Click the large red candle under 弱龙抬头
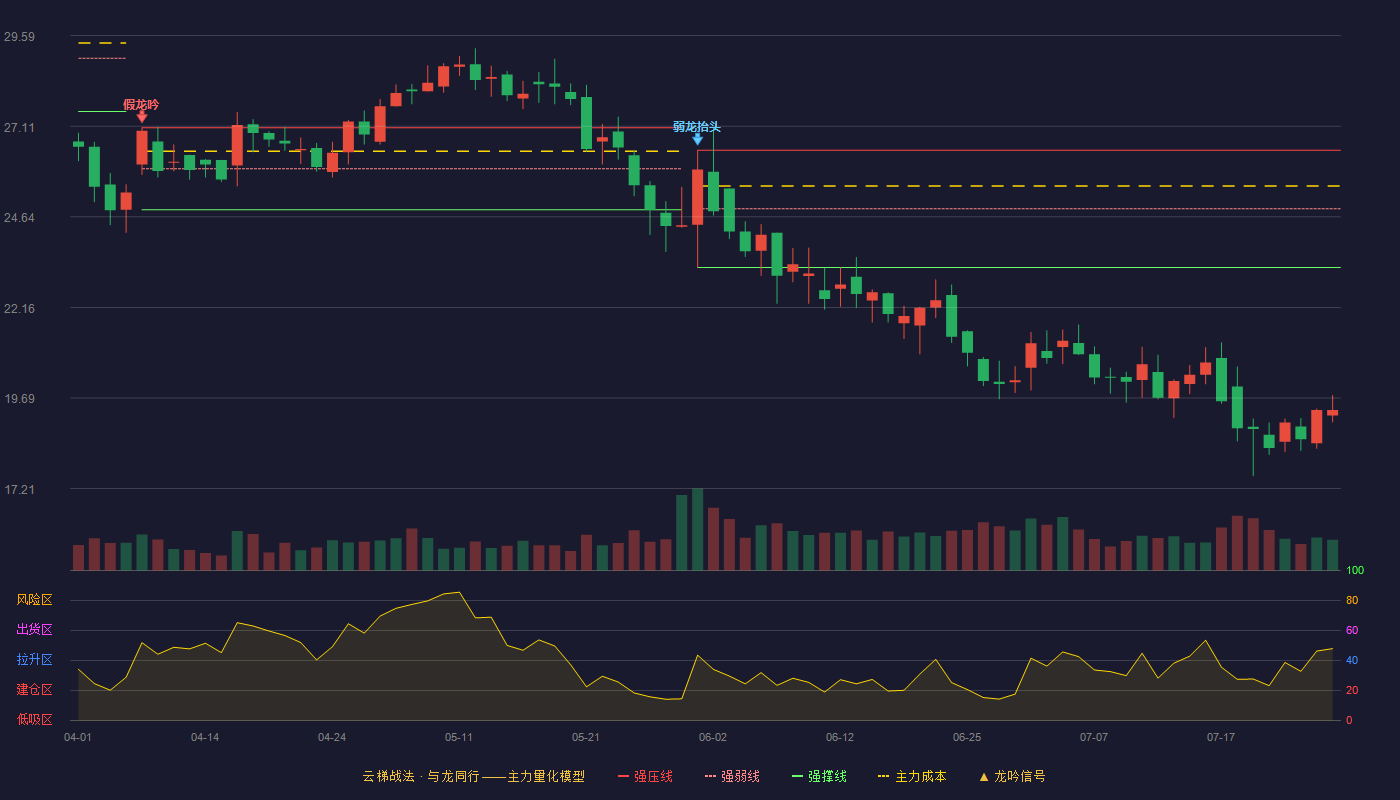Image resolution: width=1400 pixels, height=800 pixels. click(x=698, y=197)
